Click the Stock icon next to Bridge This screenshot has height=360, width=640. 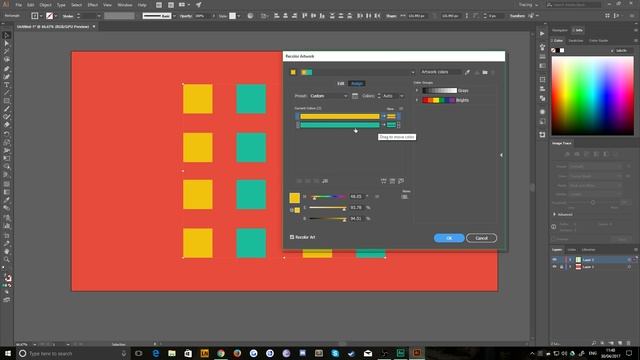pos(171,5)
